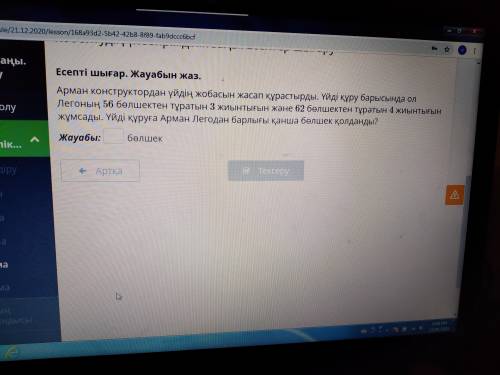Click the Артқа back button
Viewport: 500px width, 375px height.
[x=100, y=171]
